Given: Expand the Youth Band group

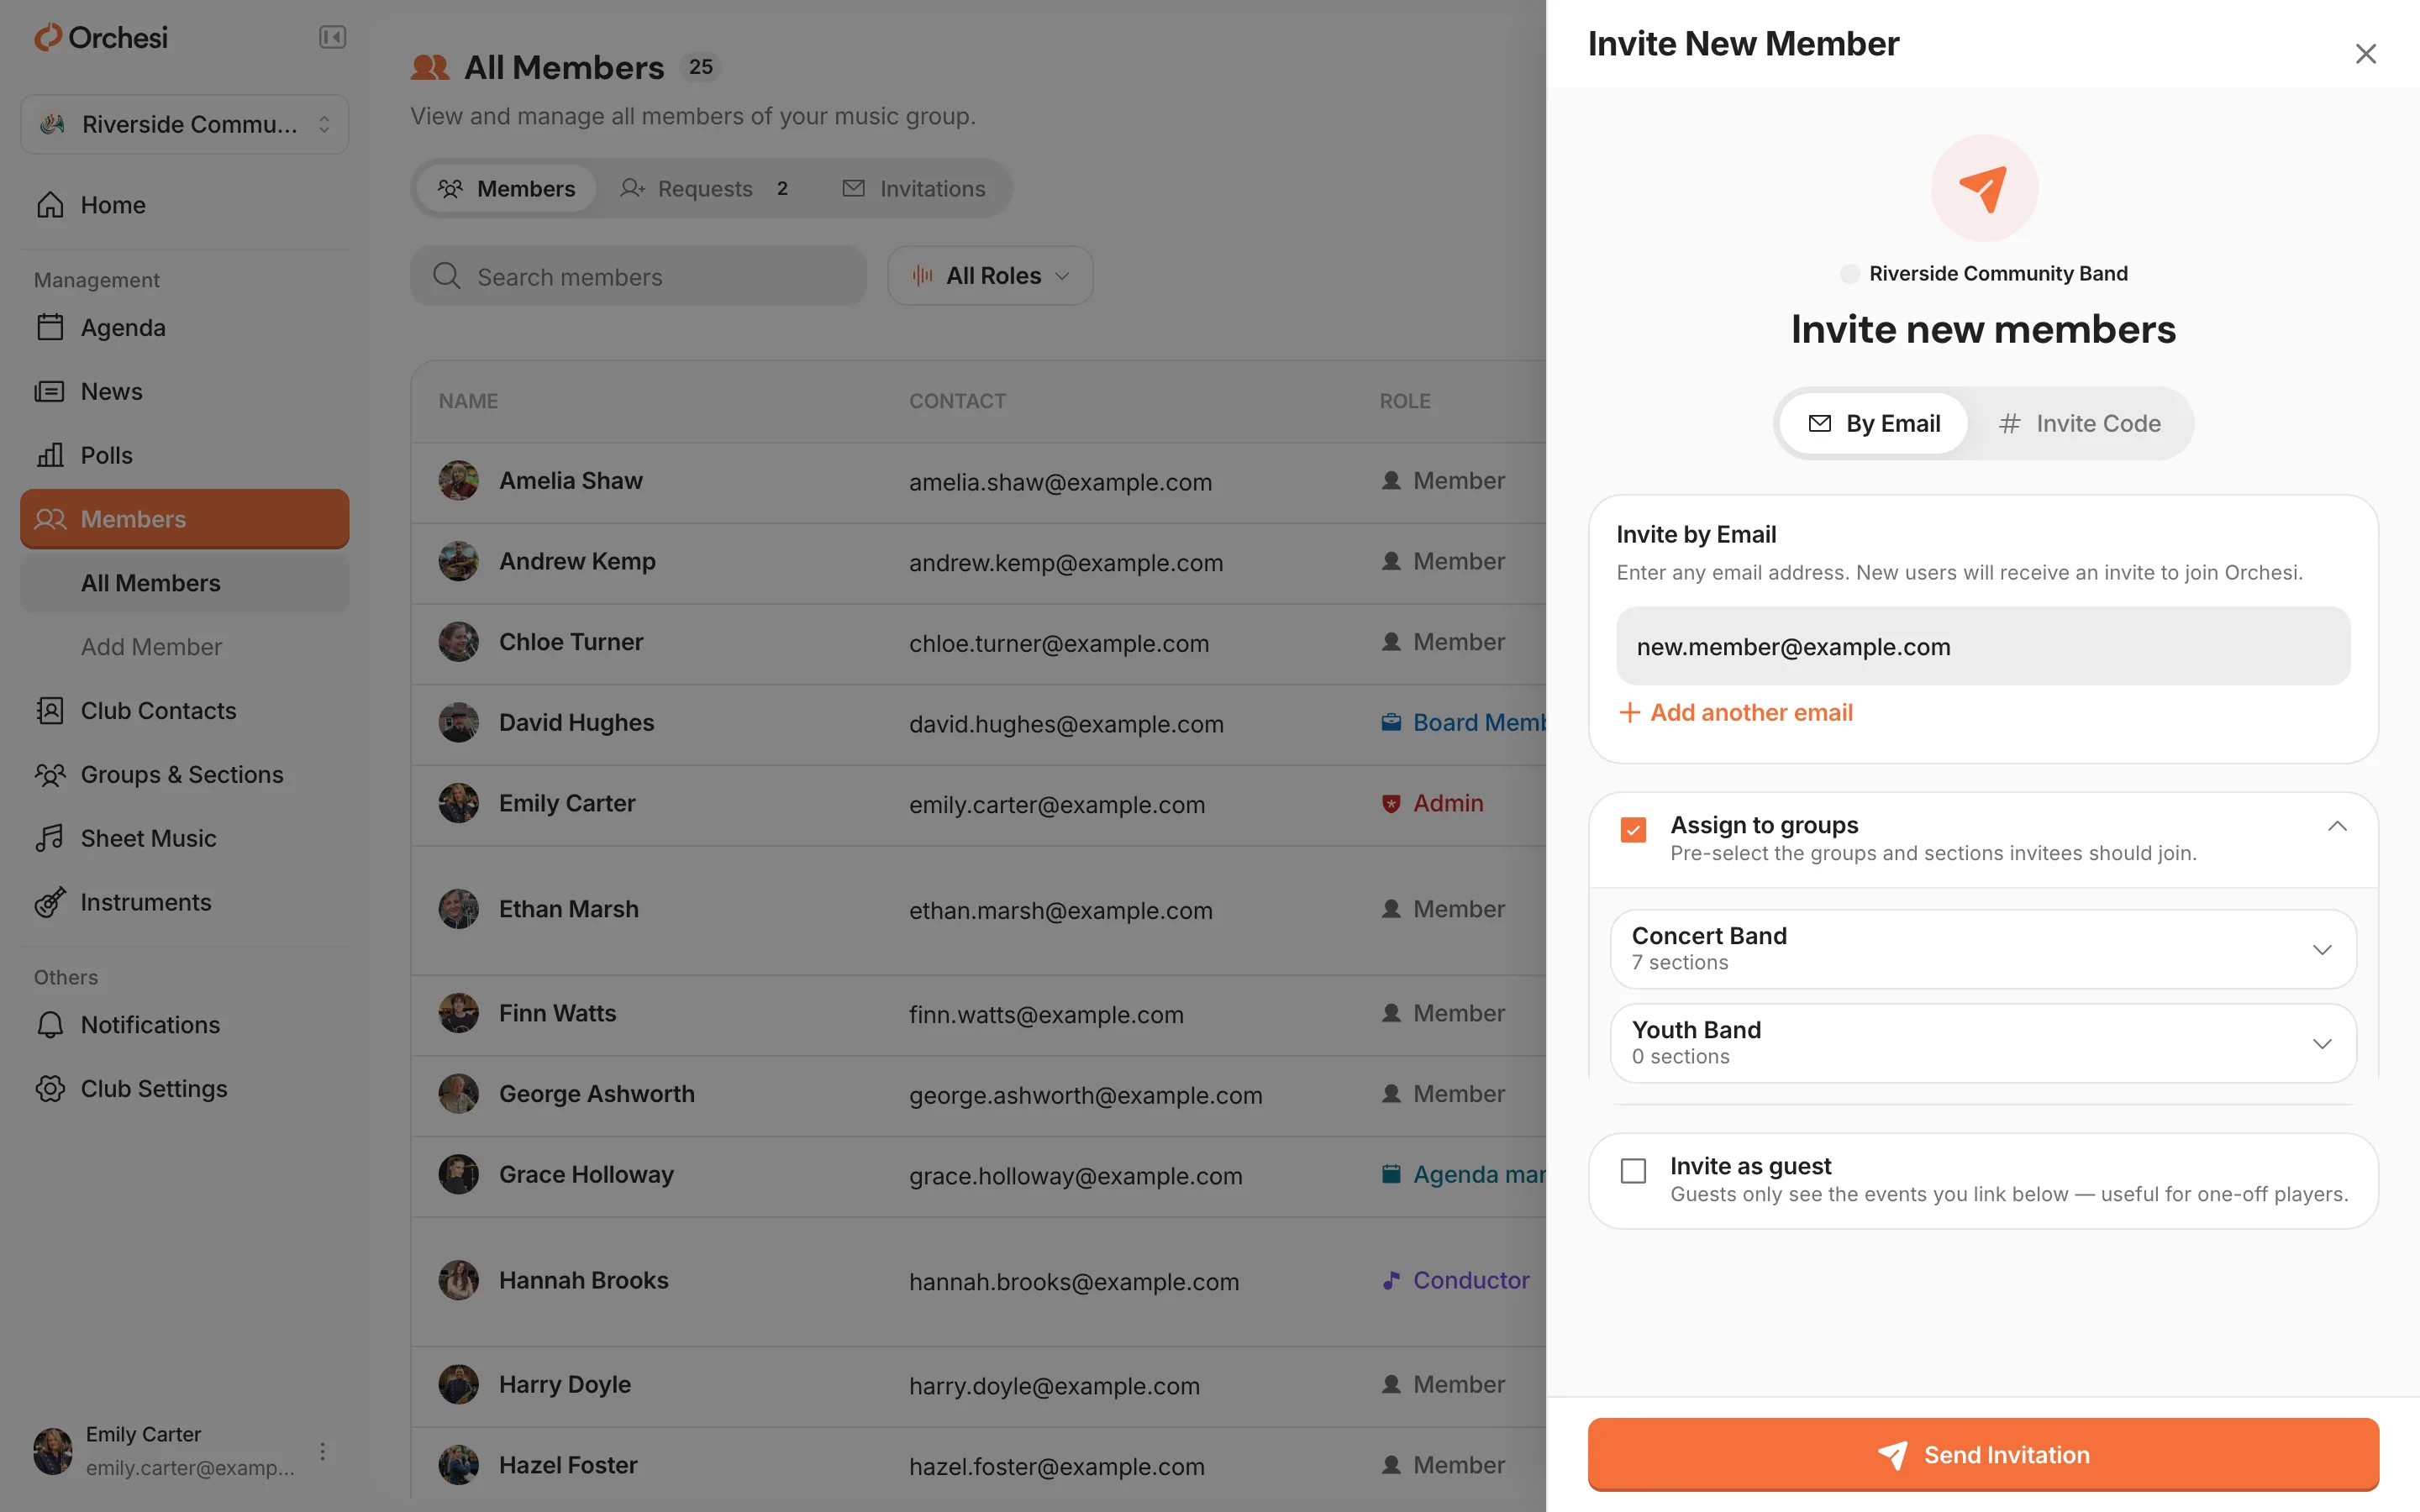Looking at the screenshot, I should coord(1983,1043).
